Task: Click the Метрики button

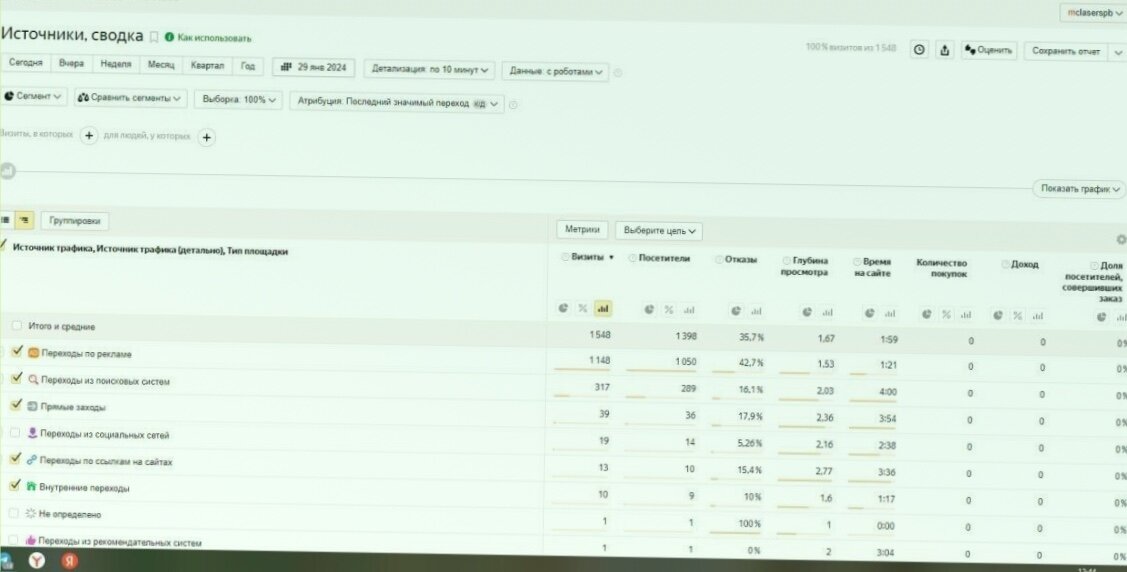Action: (582, 229)
